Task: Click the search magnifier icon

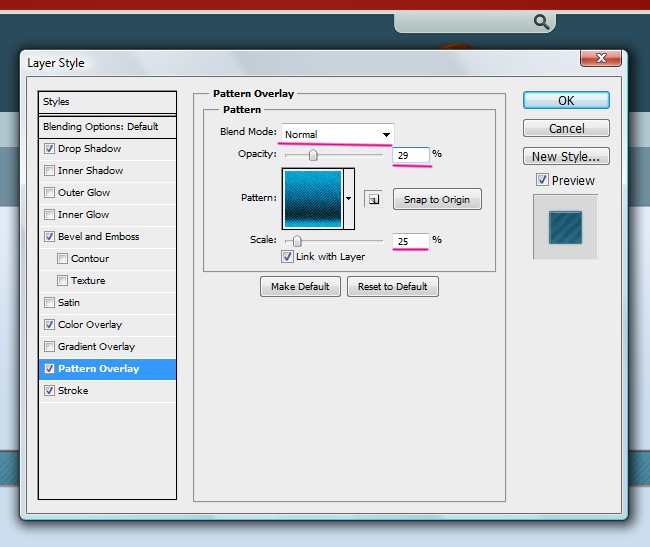Action: pyautogui.click(x=541, y=21)
